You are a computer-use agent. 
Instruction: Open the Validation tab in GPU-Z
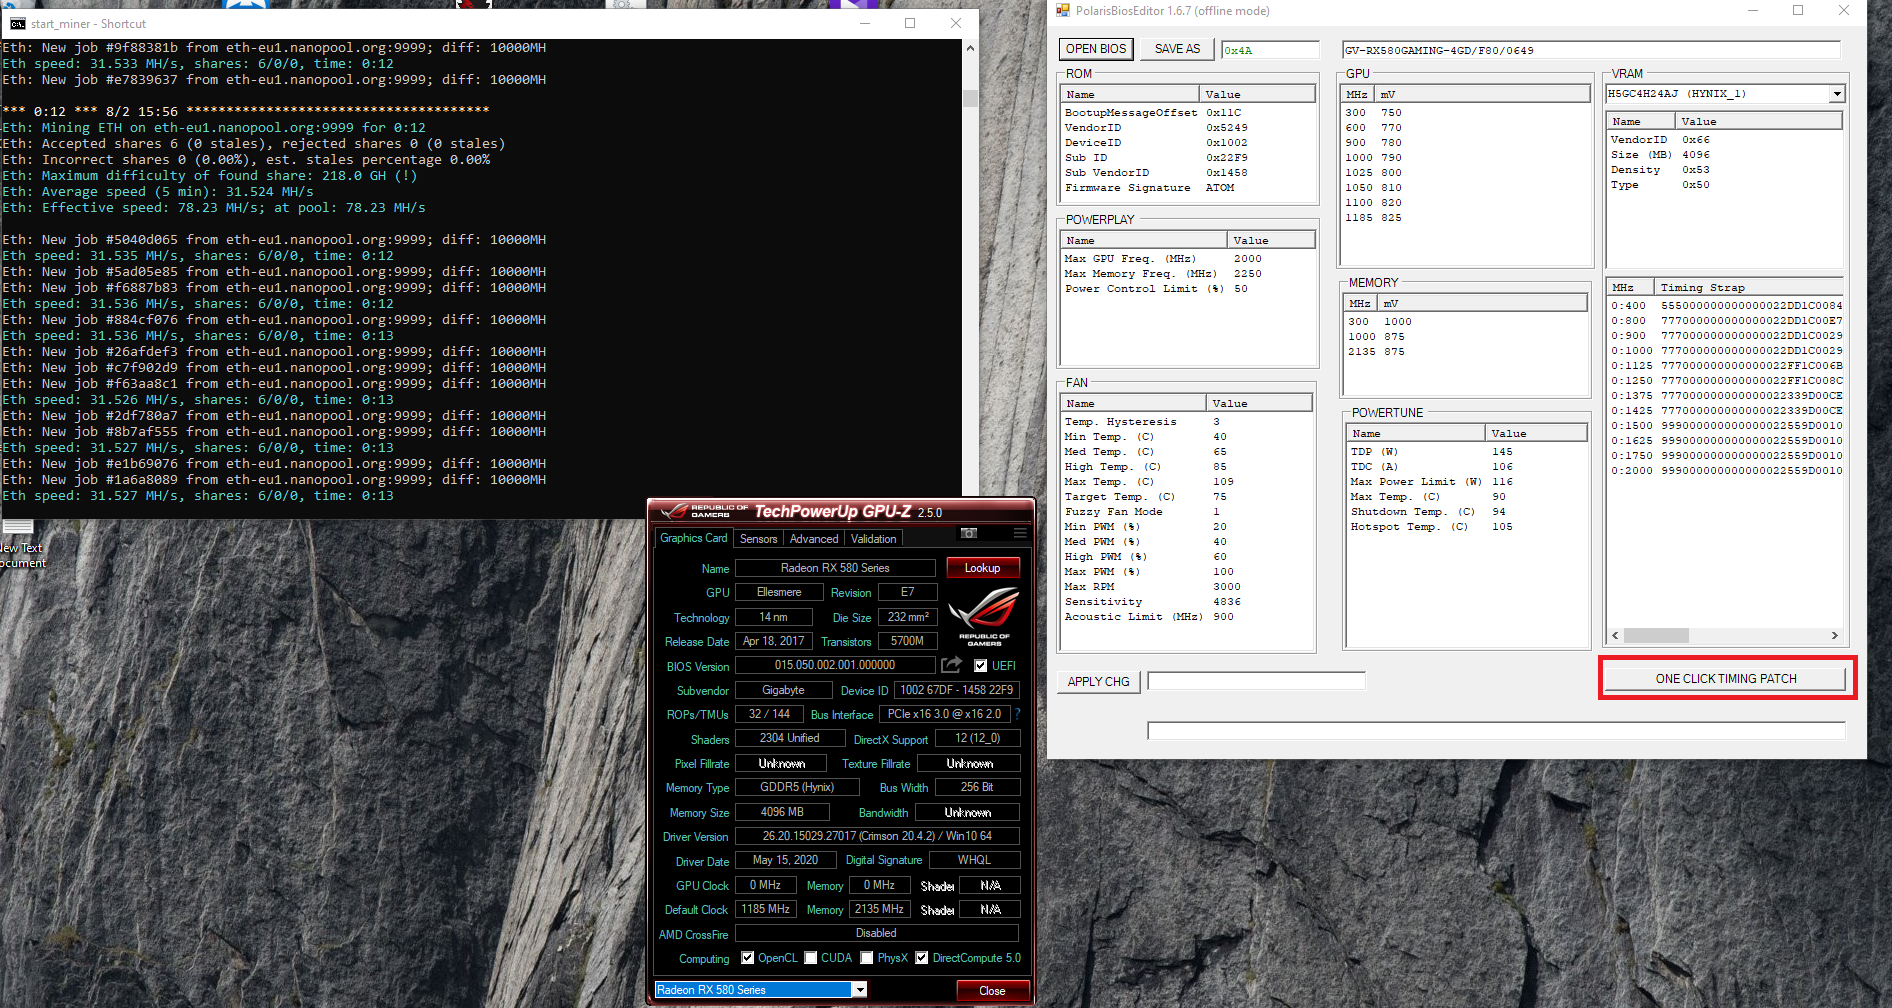873,539
